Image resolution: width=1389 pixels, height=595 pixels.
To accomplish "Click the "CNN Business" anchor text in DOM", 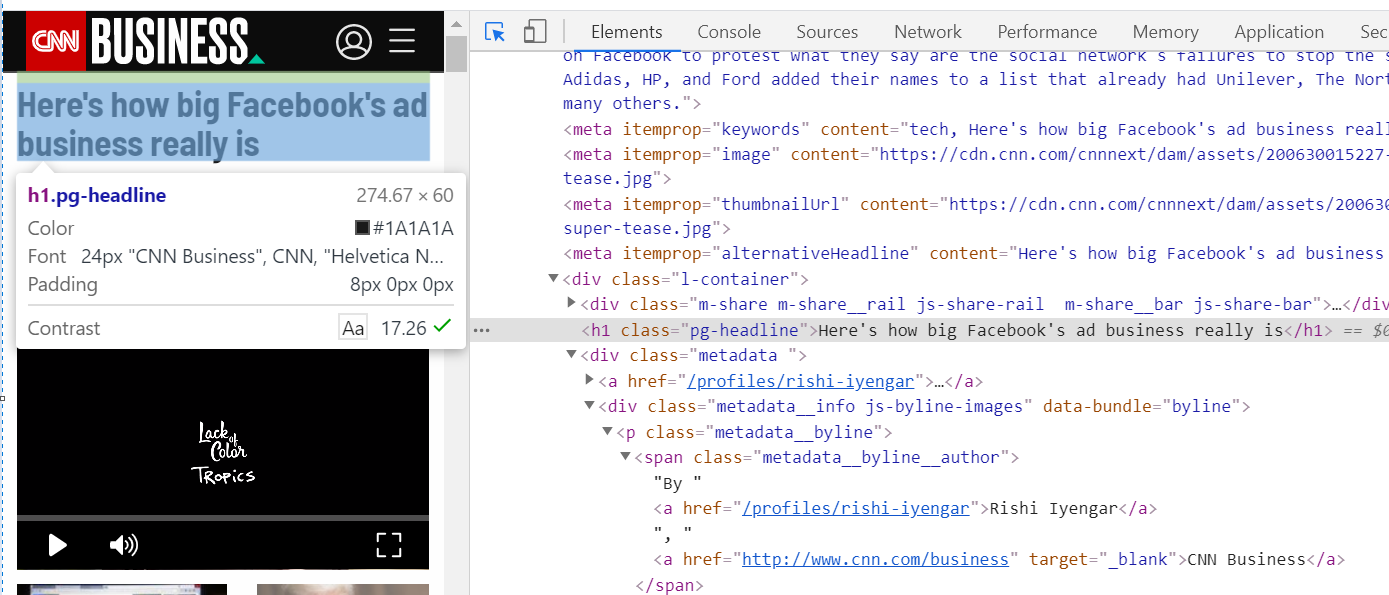I will 1246,559.
